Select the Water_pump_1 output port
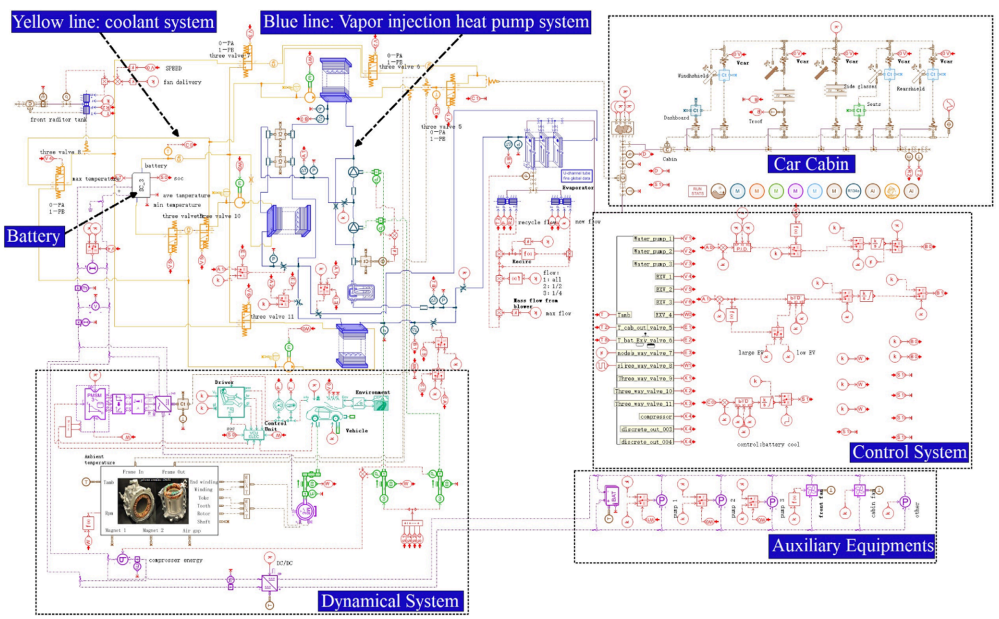 click(652, 239)
